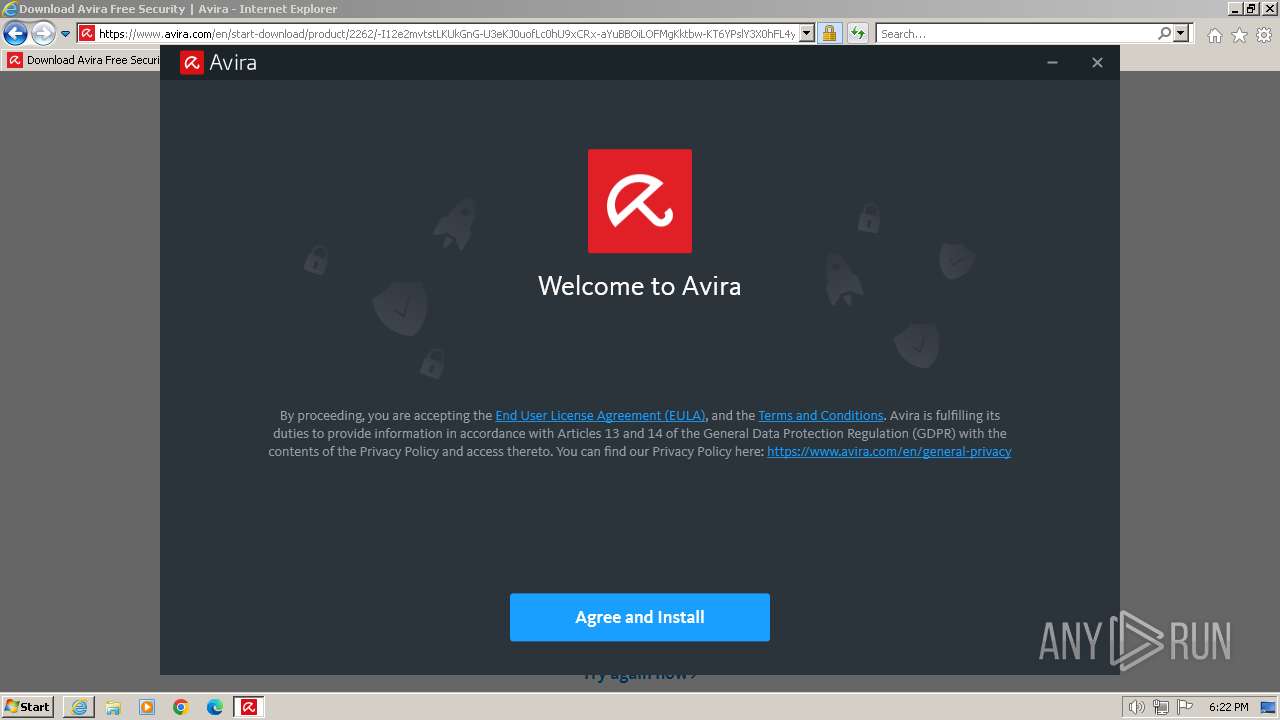This screenshot has width=1280, height=720.
Task: Select the Avira installer taskbar button
Action: tap(249, 707)
